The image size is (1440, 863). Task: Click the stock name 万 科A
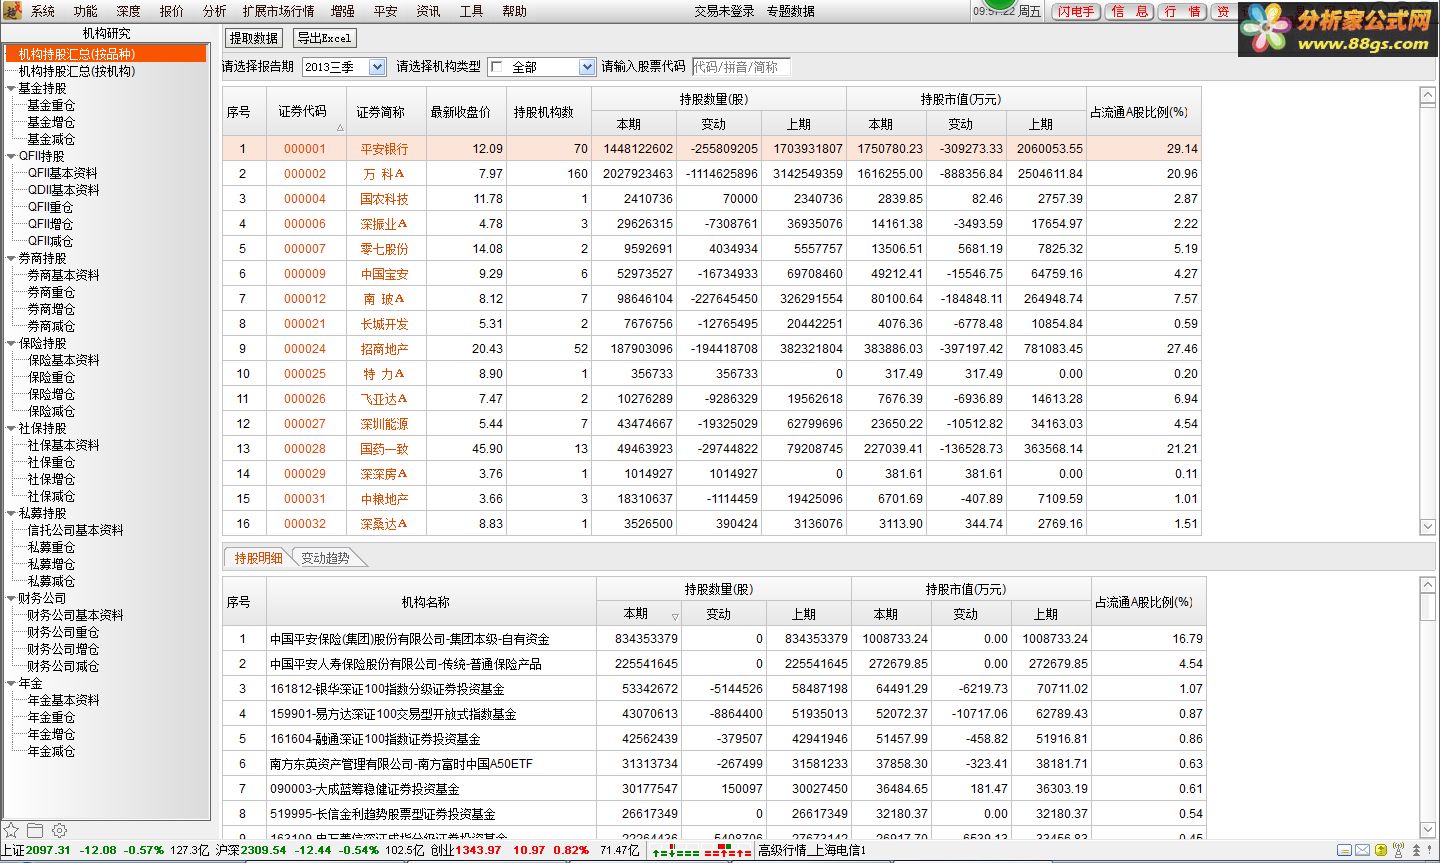[x=384, y=174]
